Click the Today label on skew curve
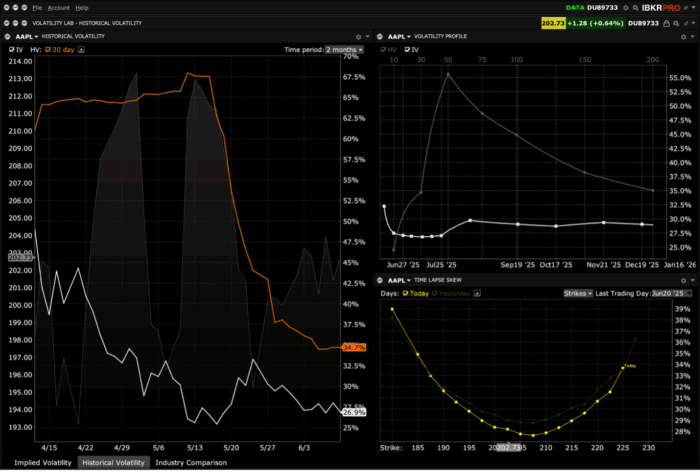This screenshot has height=472, width=700. [630, 366]
